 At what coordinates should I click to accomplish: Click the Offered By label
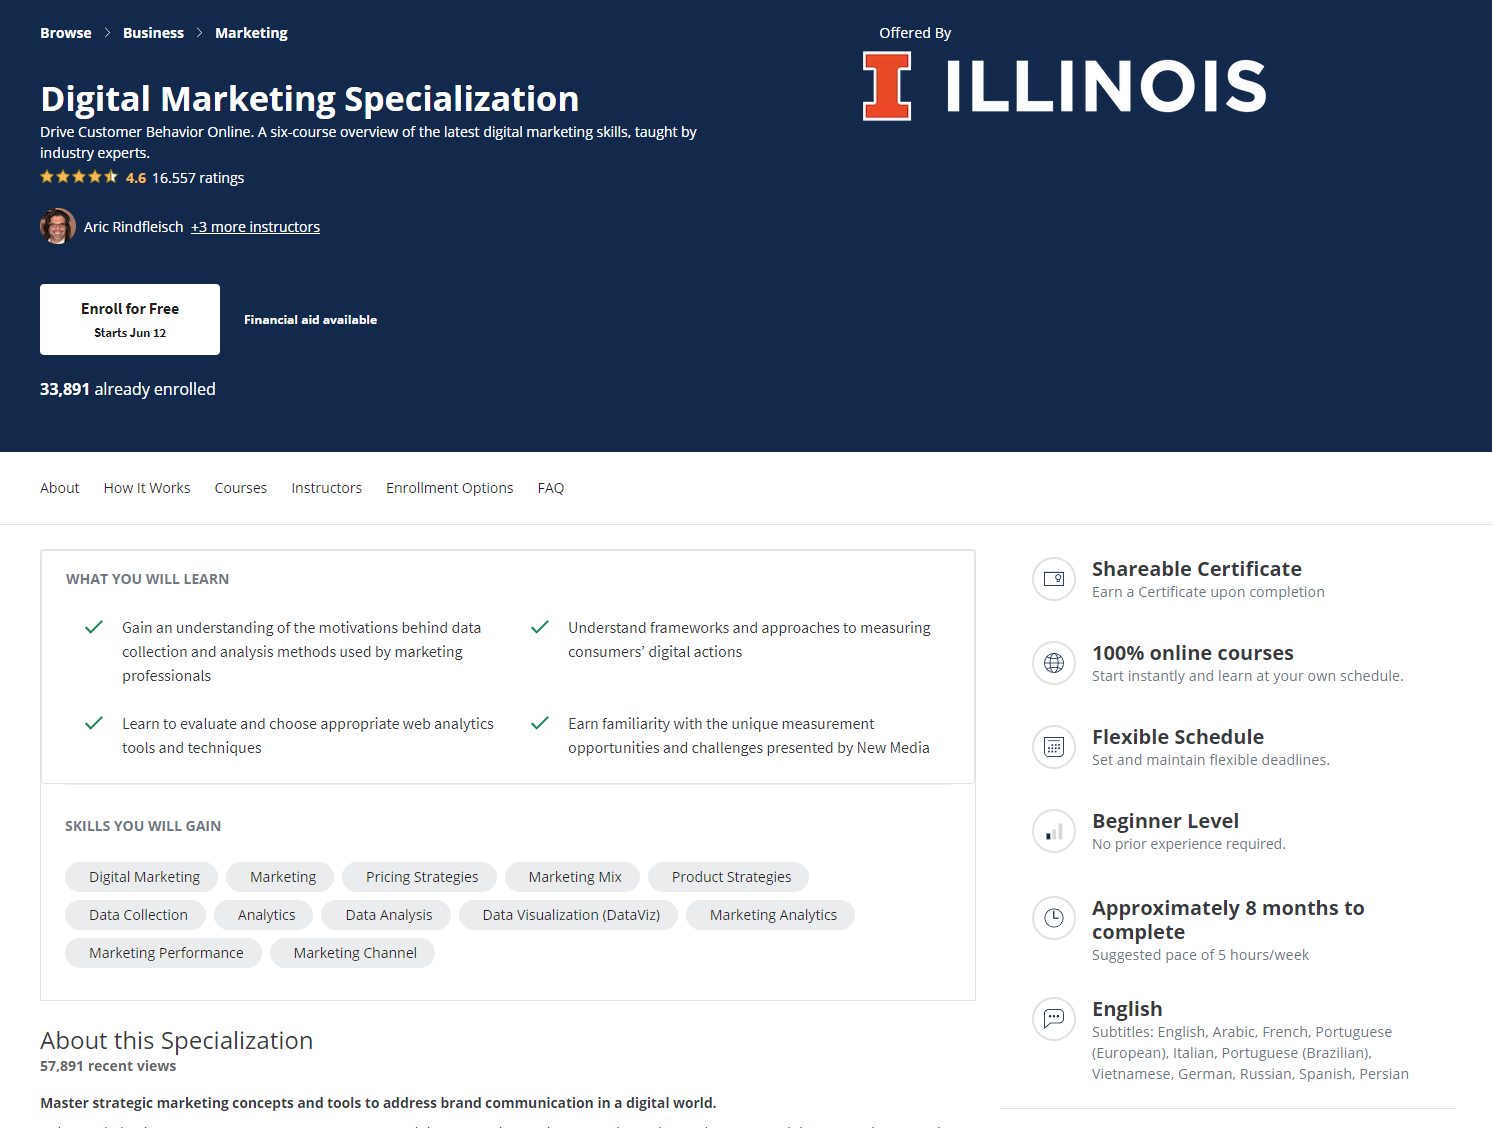point(915,33)
